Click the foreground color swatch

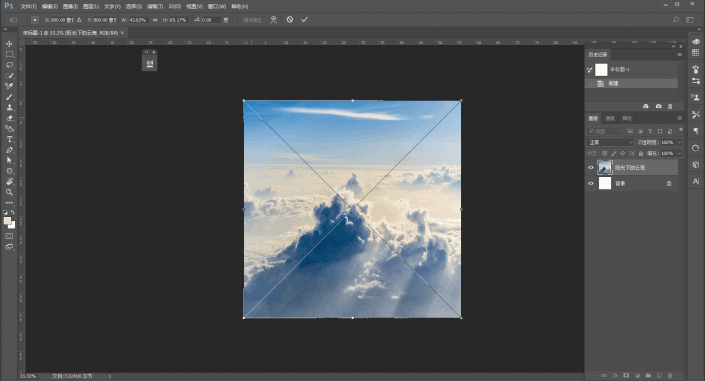coord(7,220)
